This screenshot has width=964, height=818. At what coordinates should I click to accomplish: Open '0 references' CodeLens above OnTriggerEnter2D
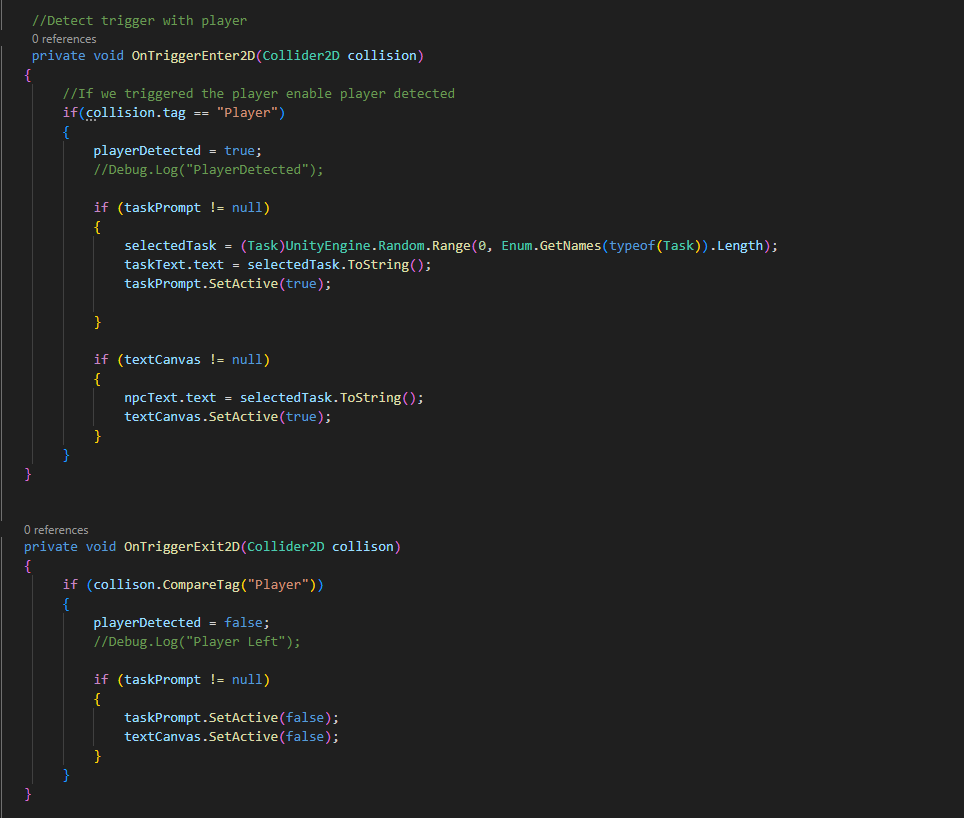click(64, 39)
